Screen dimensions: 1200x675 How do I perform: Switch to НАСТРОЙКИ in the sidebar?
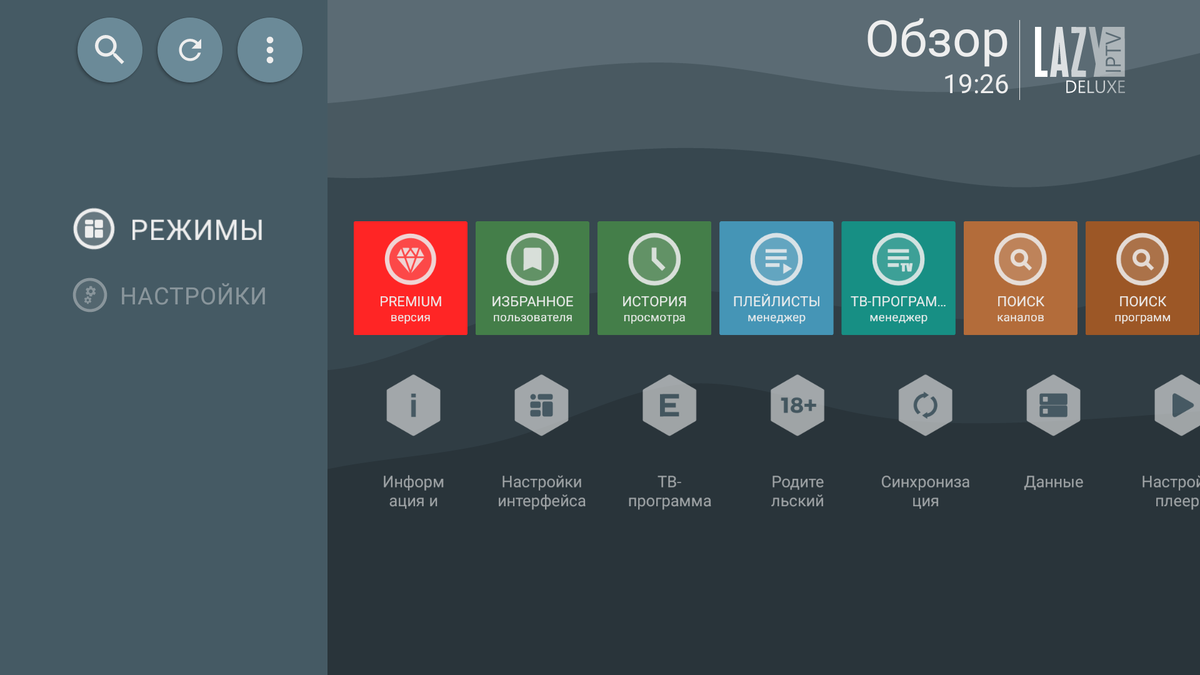pyautogui.click(x=170, y=296)
